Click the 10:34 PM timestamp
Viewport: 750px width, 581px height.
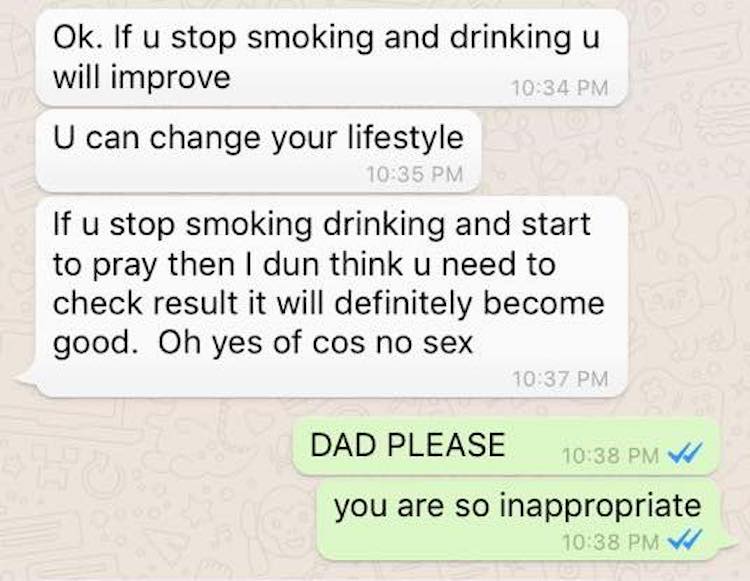[560, 88]
